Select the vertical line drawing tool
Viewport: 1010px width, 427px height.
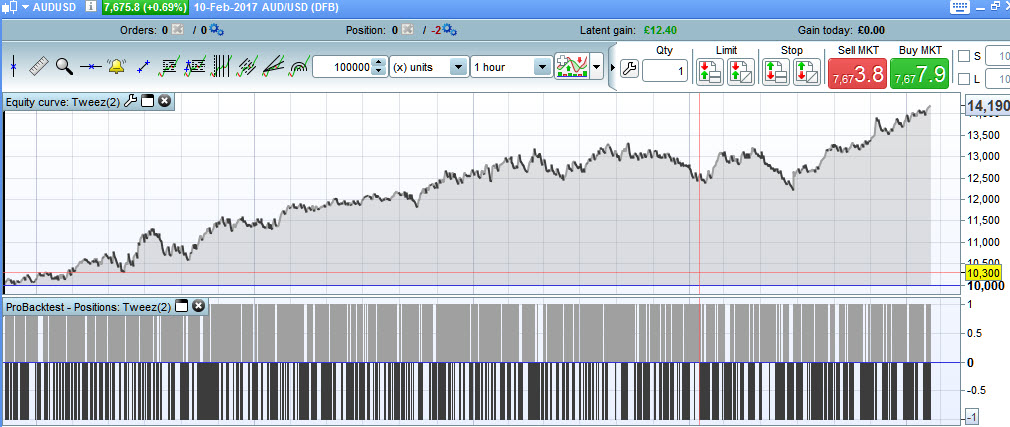tap(14, 66)
